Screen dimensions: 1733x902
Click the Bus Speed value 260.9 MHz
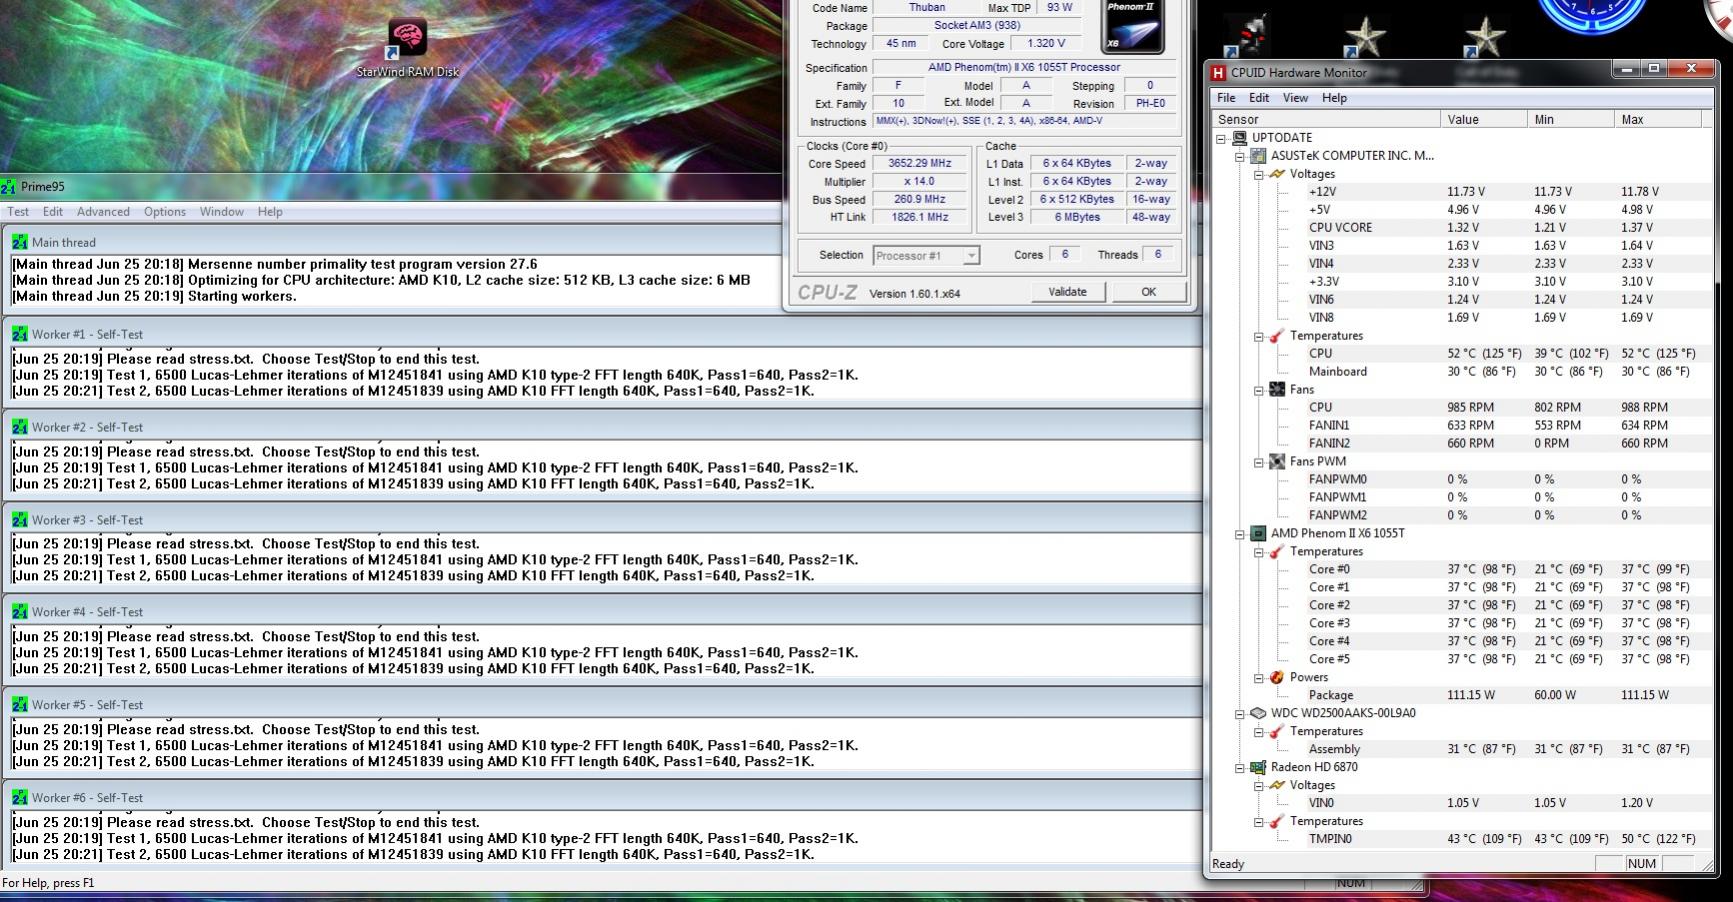click(x=920, y=199)
